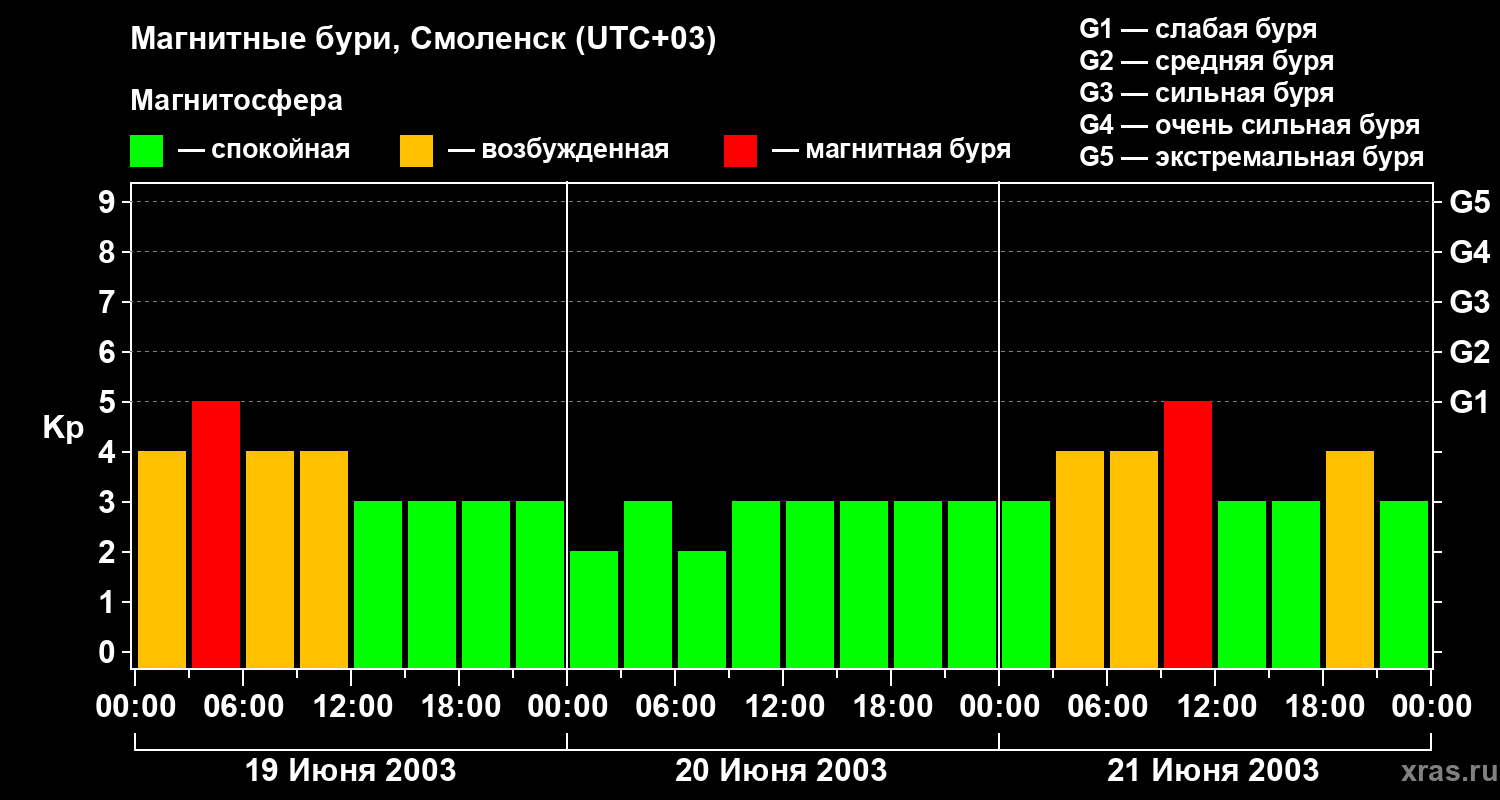
Task: Click the 'G3 — сильная буря' description line
Action: 1206,93
